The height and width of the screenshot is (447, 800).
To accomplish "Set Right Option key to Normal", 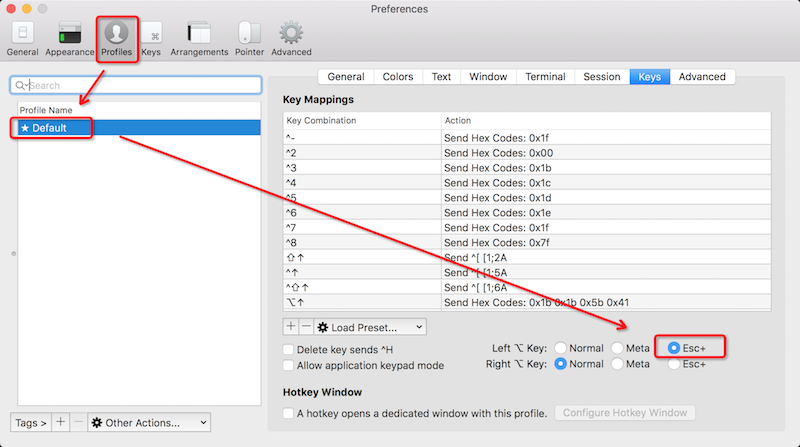I will [560, 364].
